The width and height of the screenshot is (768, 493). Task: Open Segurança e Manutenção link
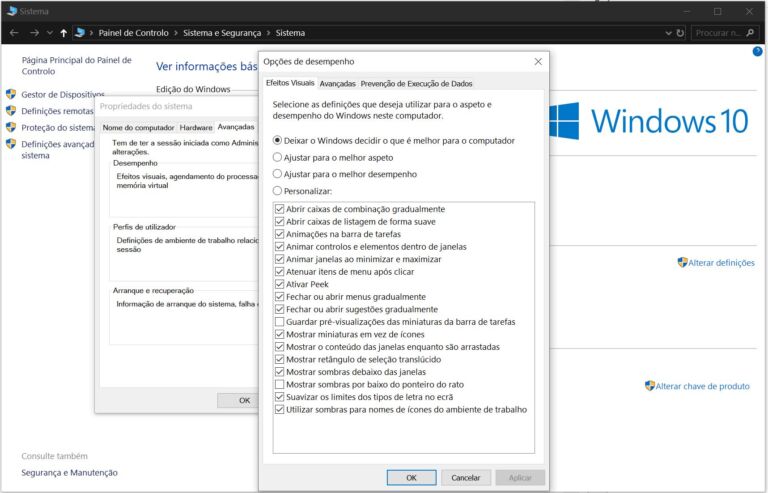(70, 472)
